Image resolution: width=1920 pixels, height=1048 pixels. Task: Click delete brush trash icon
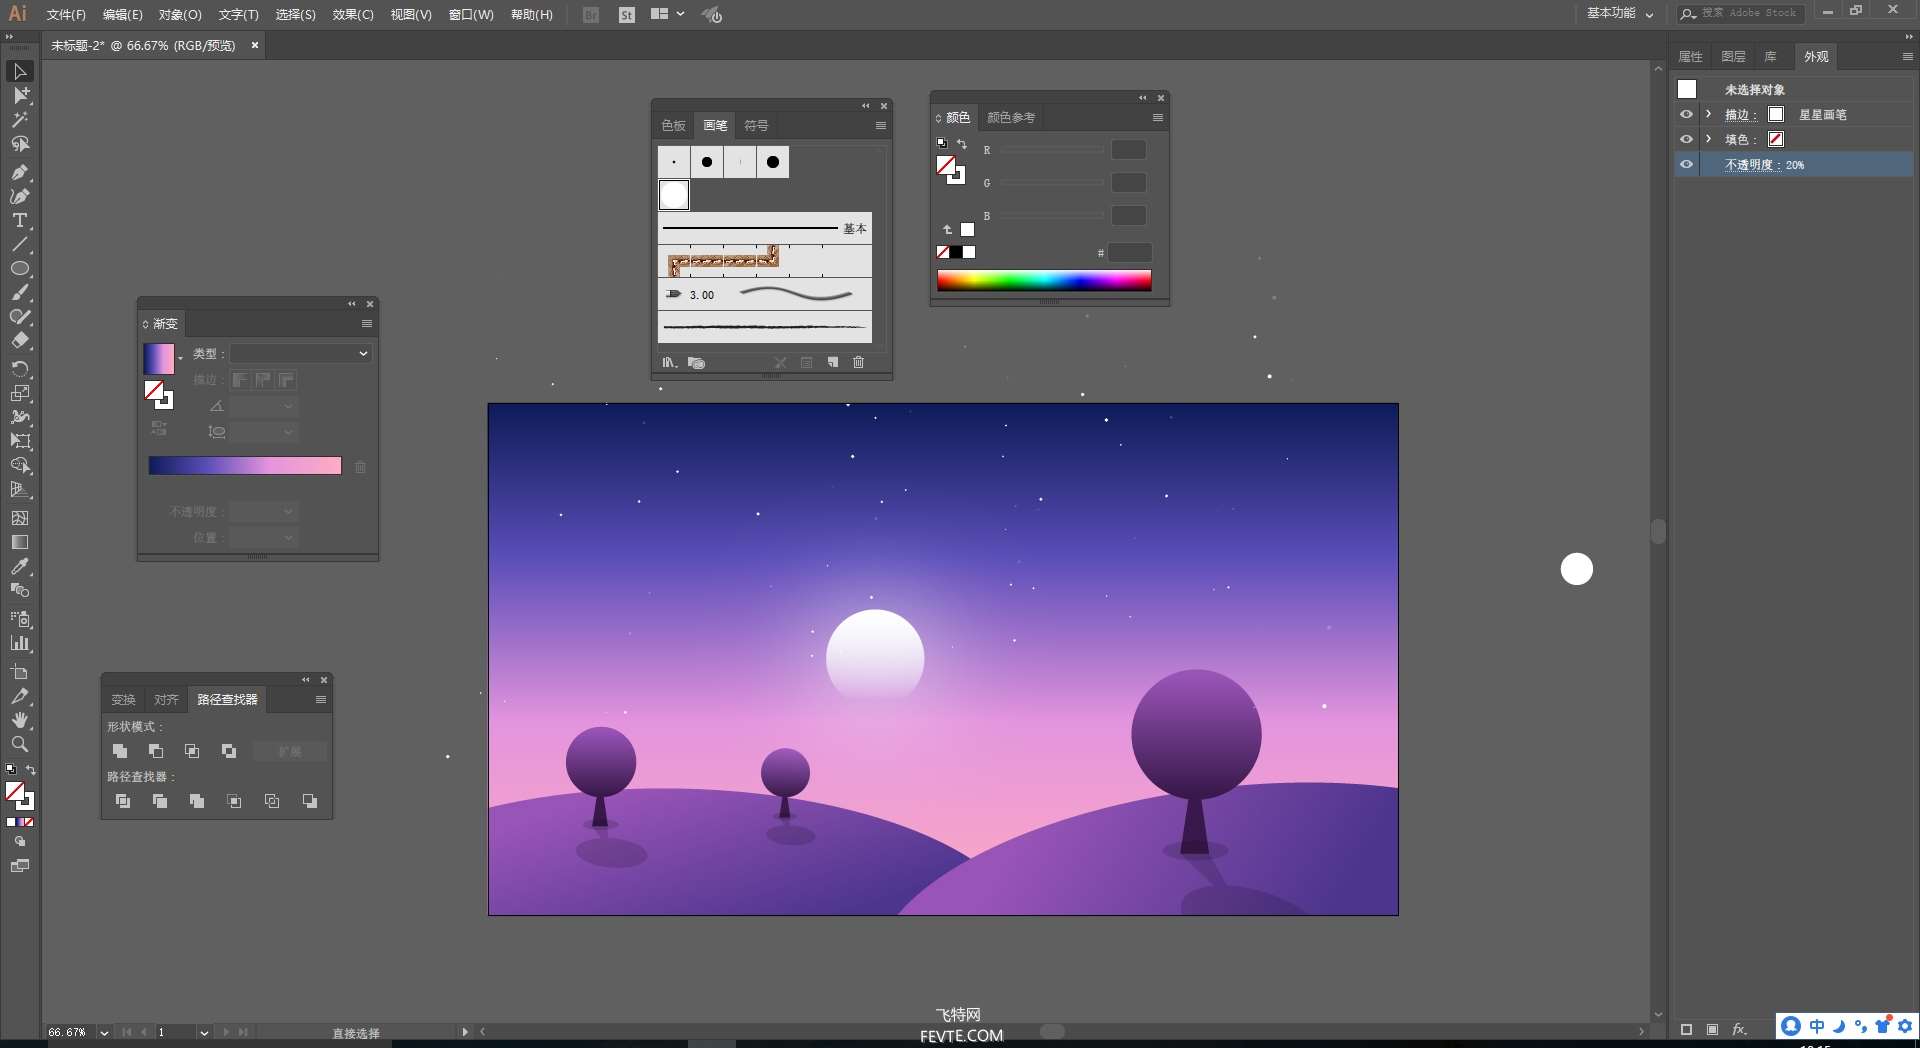click(858, 362)
